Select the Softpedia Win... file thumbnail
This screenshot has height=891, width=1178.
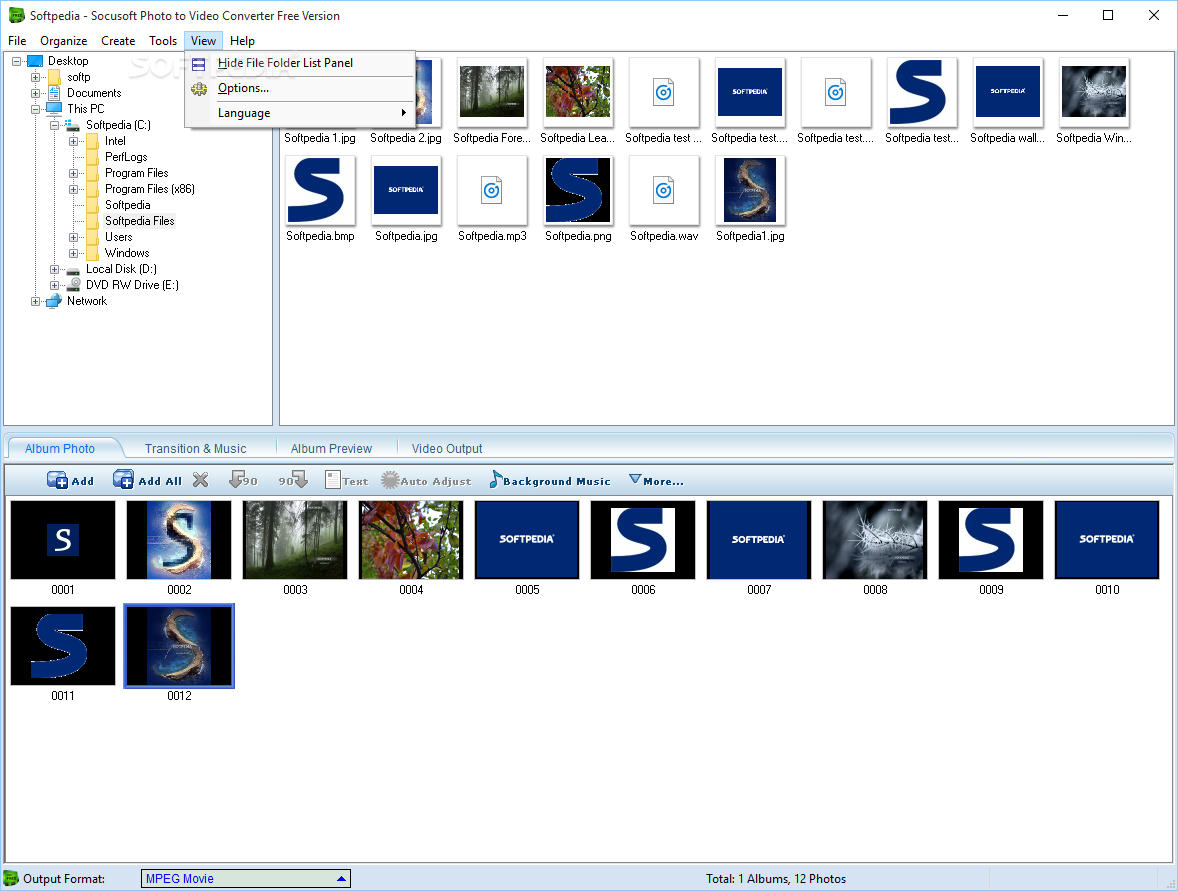(x=1094, y=92)
